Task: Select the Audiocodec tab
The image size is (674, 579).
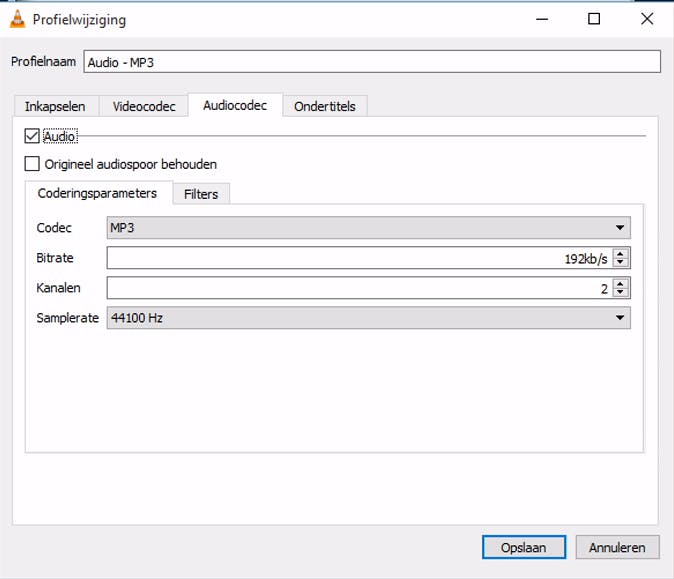Action: click(235, 105)
